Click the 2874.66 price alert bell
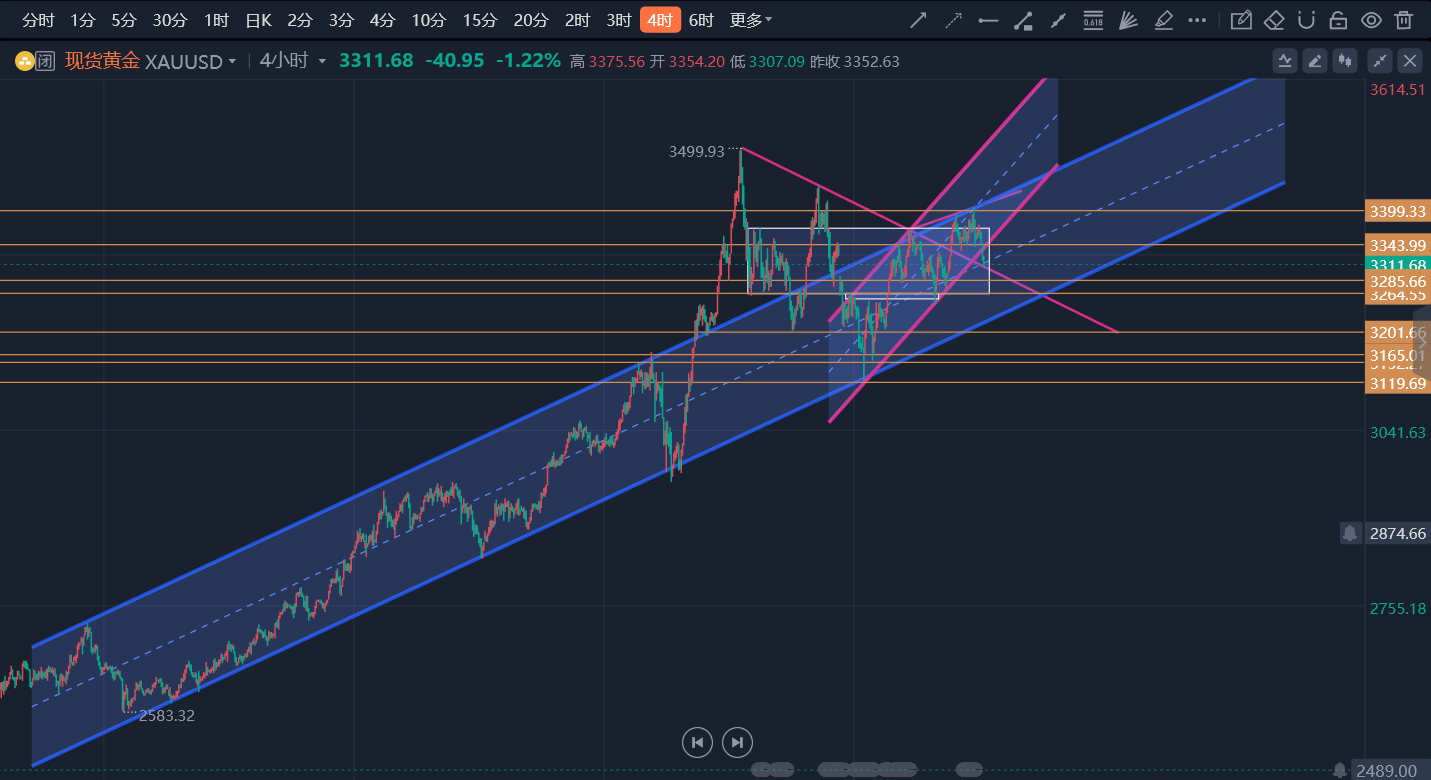The width and height of the screenshot is (1431, 780). pos(1350,533)
